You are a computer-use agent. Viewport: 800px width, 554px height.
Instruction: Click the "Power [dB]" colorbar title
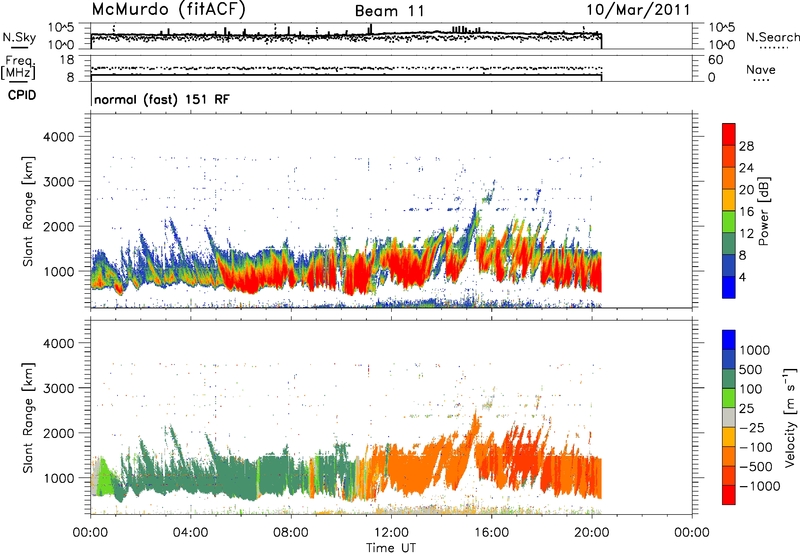[x=763, y=211]
